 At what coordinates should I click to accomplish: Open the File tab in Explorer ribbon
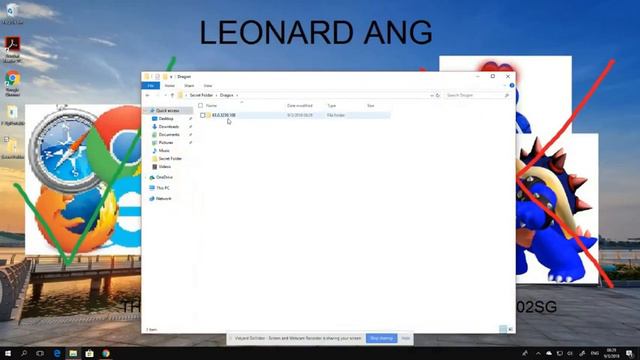coord(151,86)
